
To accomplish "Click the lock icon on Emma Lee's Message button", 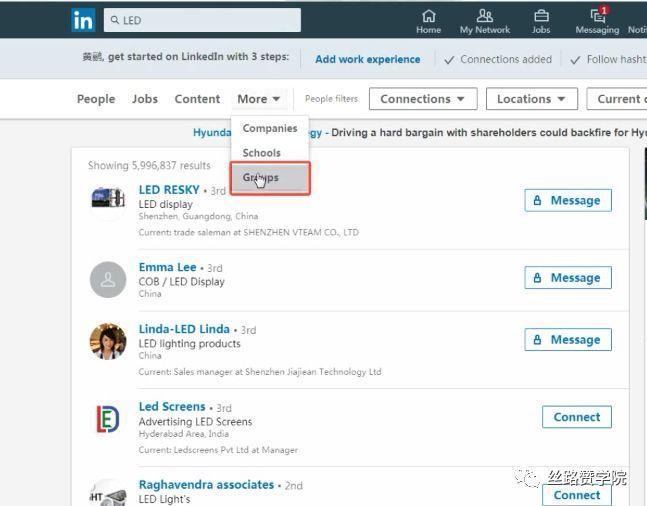I will click(537, 278).
